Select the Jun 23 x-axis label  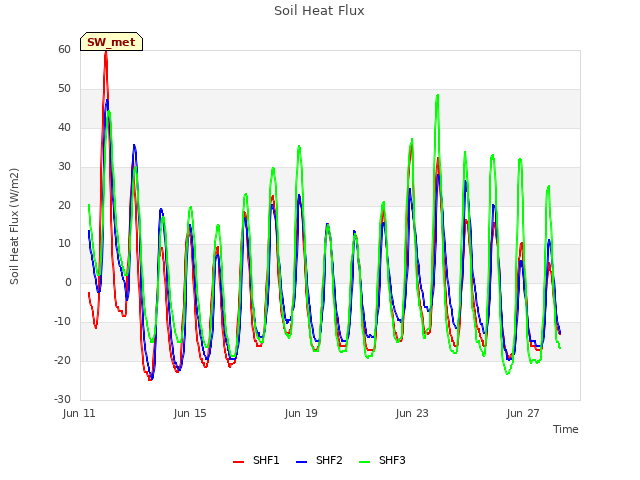412,413
